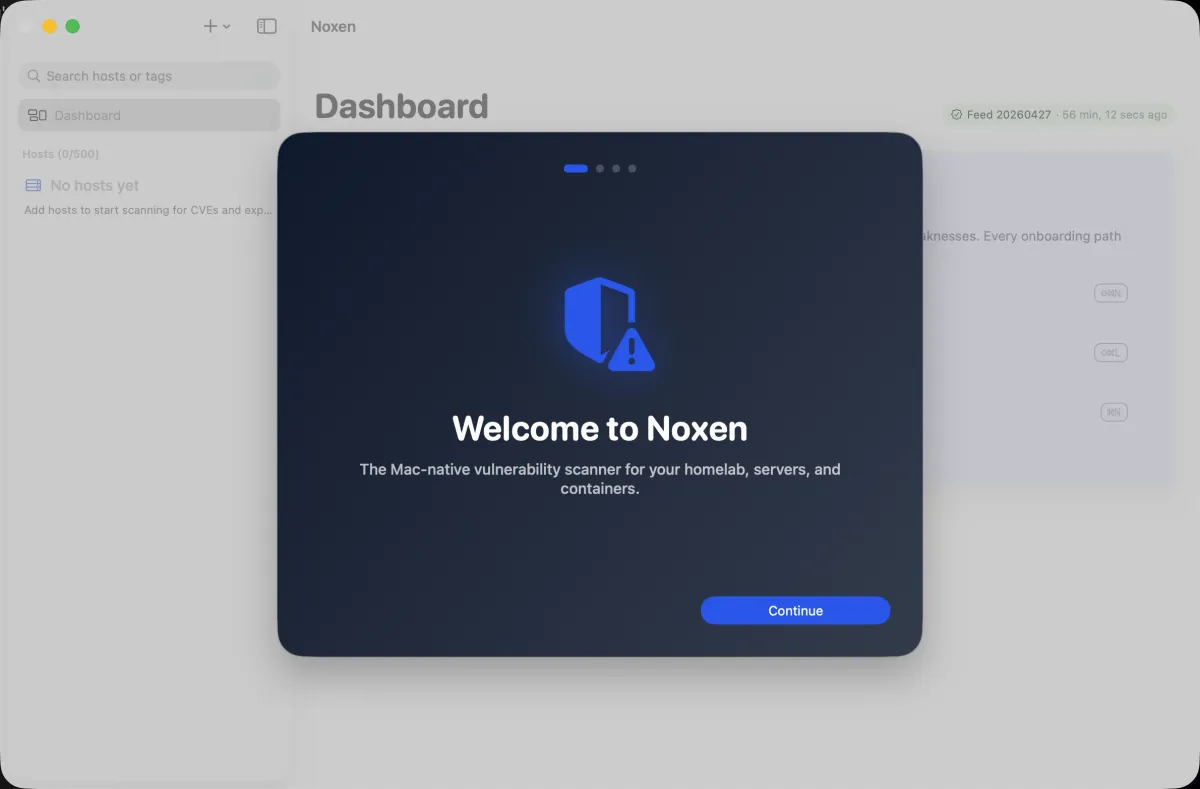Collapse the Hosts (0/500) section
1200x789 pixels.
click(x=58, y=153)
